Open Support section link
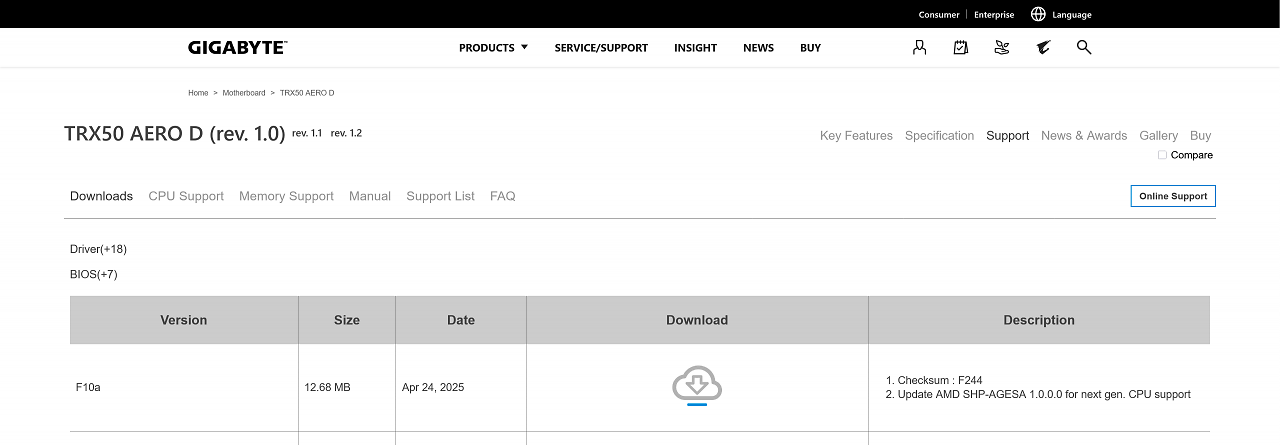The image size is (1280, 445). pos(1007,136)
